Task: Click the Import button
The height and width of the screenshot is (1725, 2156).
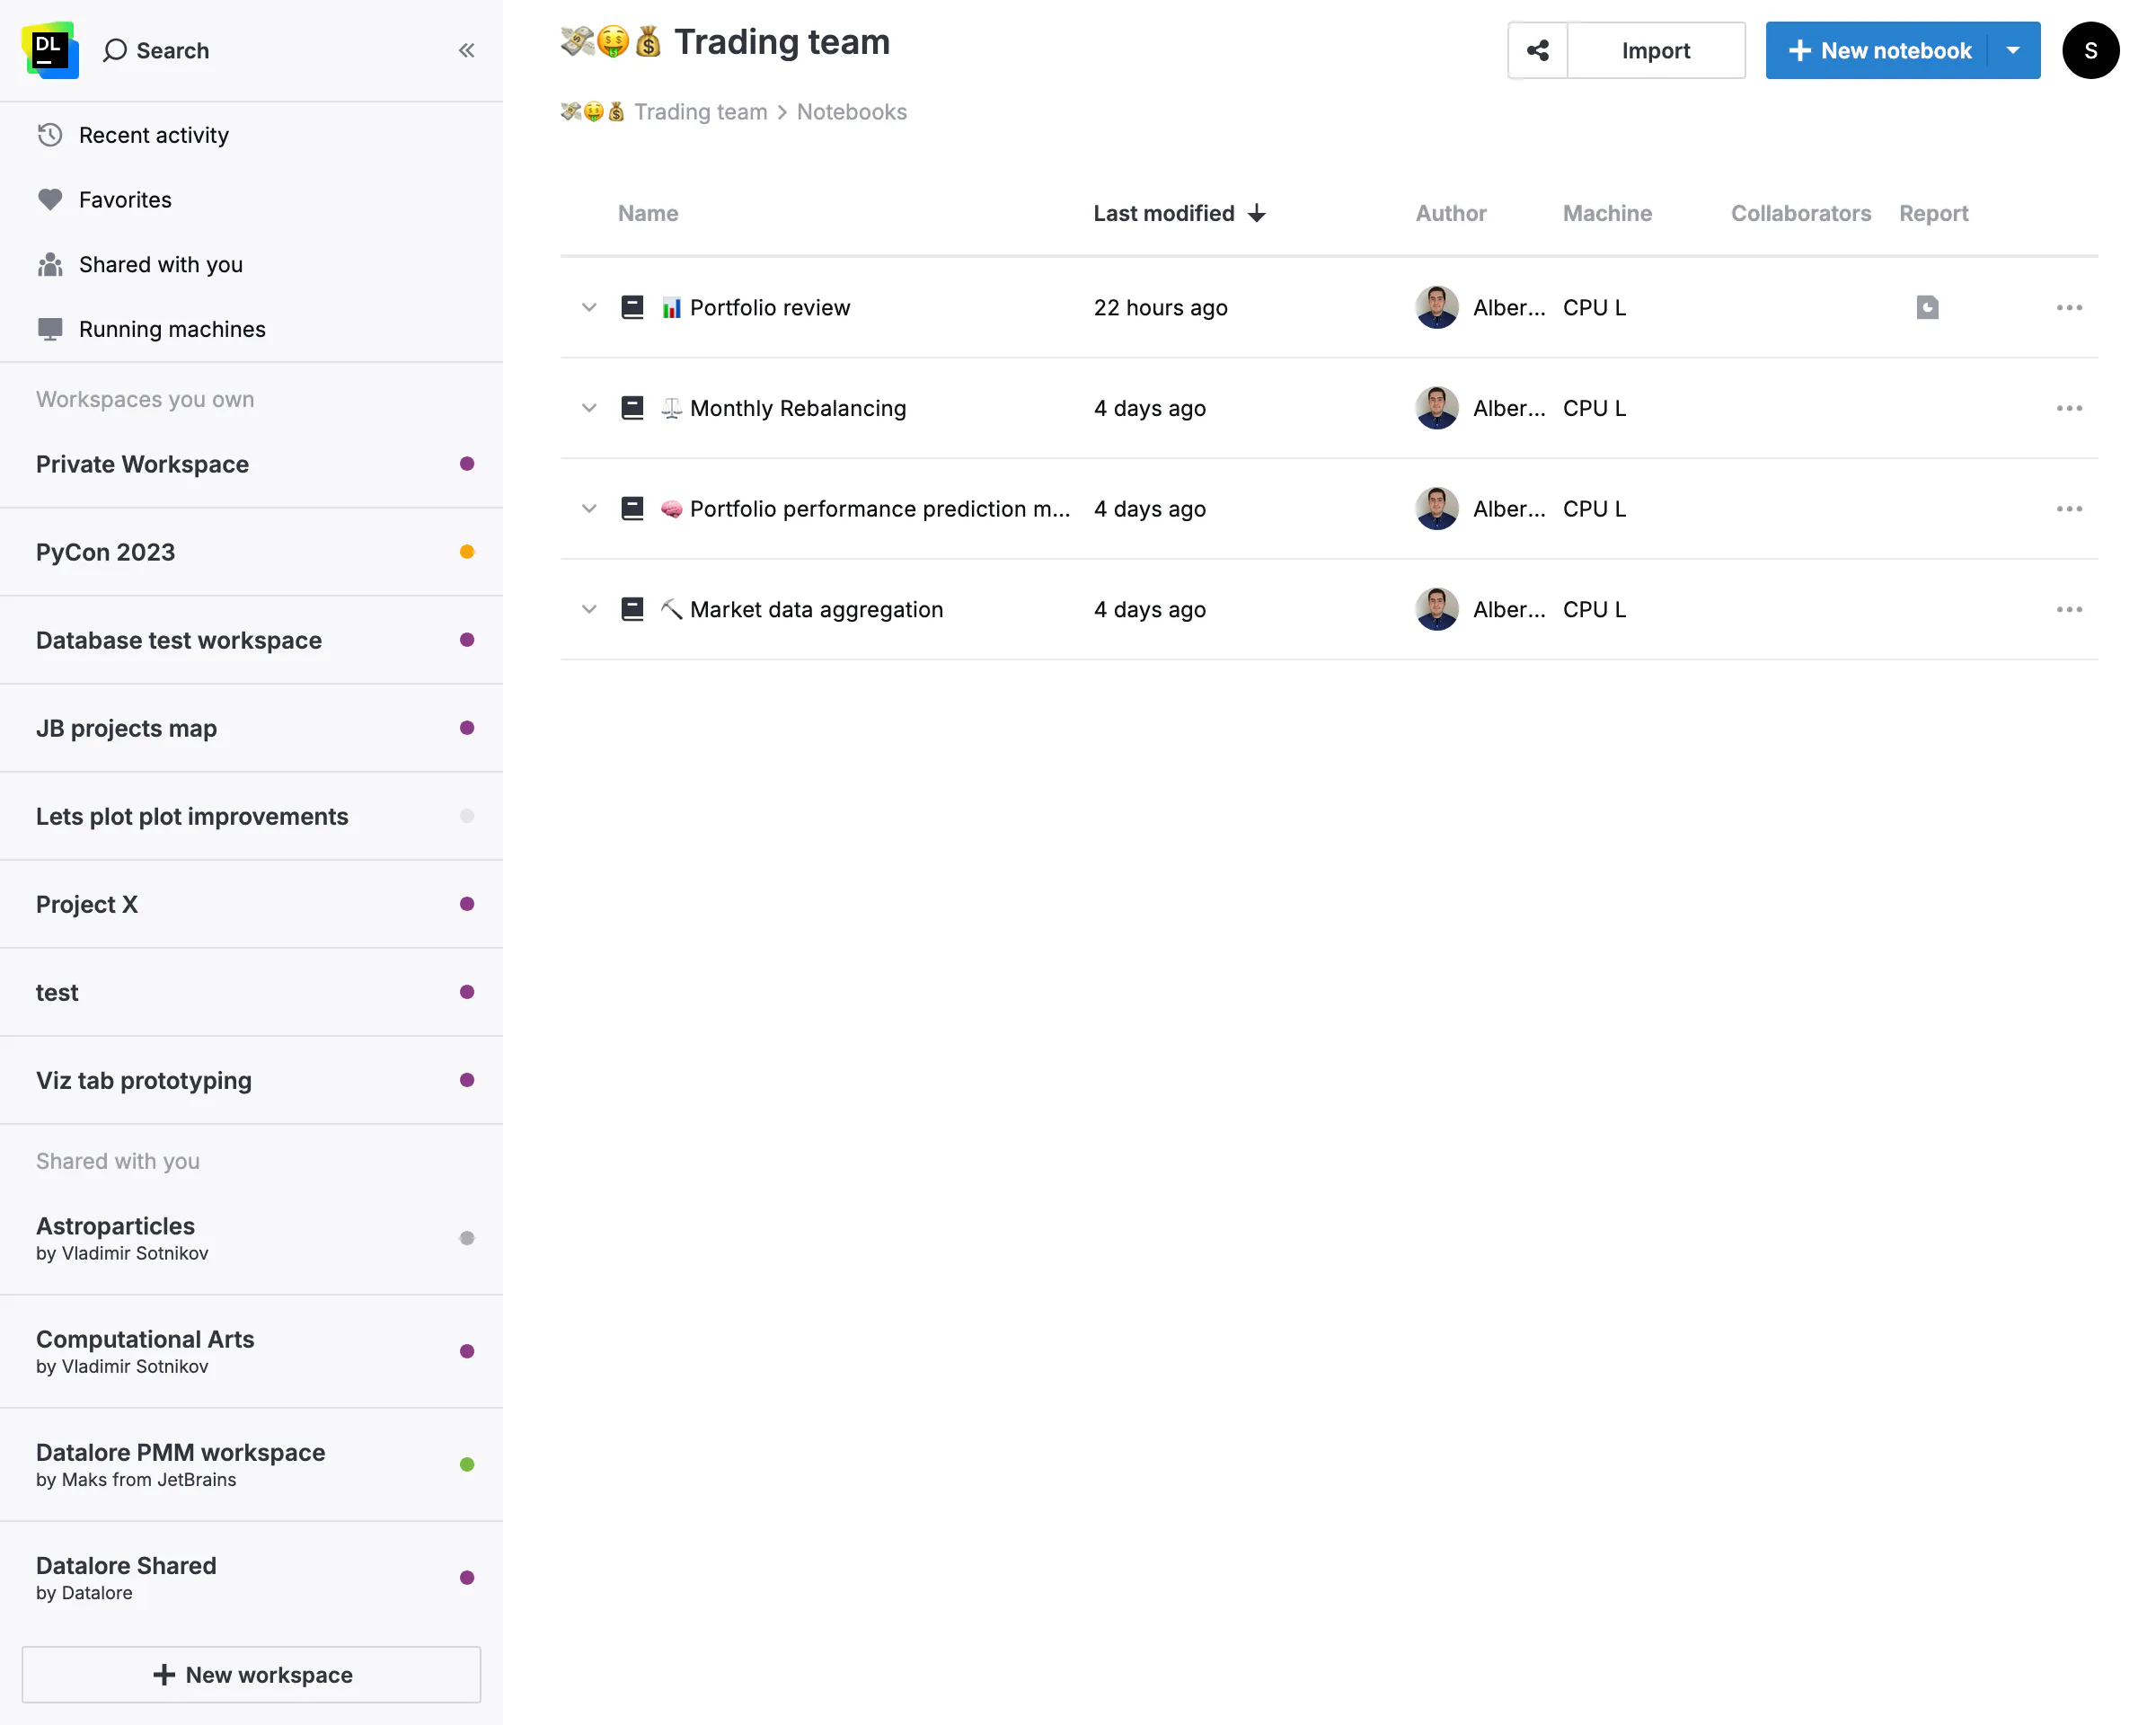Action: coord(1655,50)
